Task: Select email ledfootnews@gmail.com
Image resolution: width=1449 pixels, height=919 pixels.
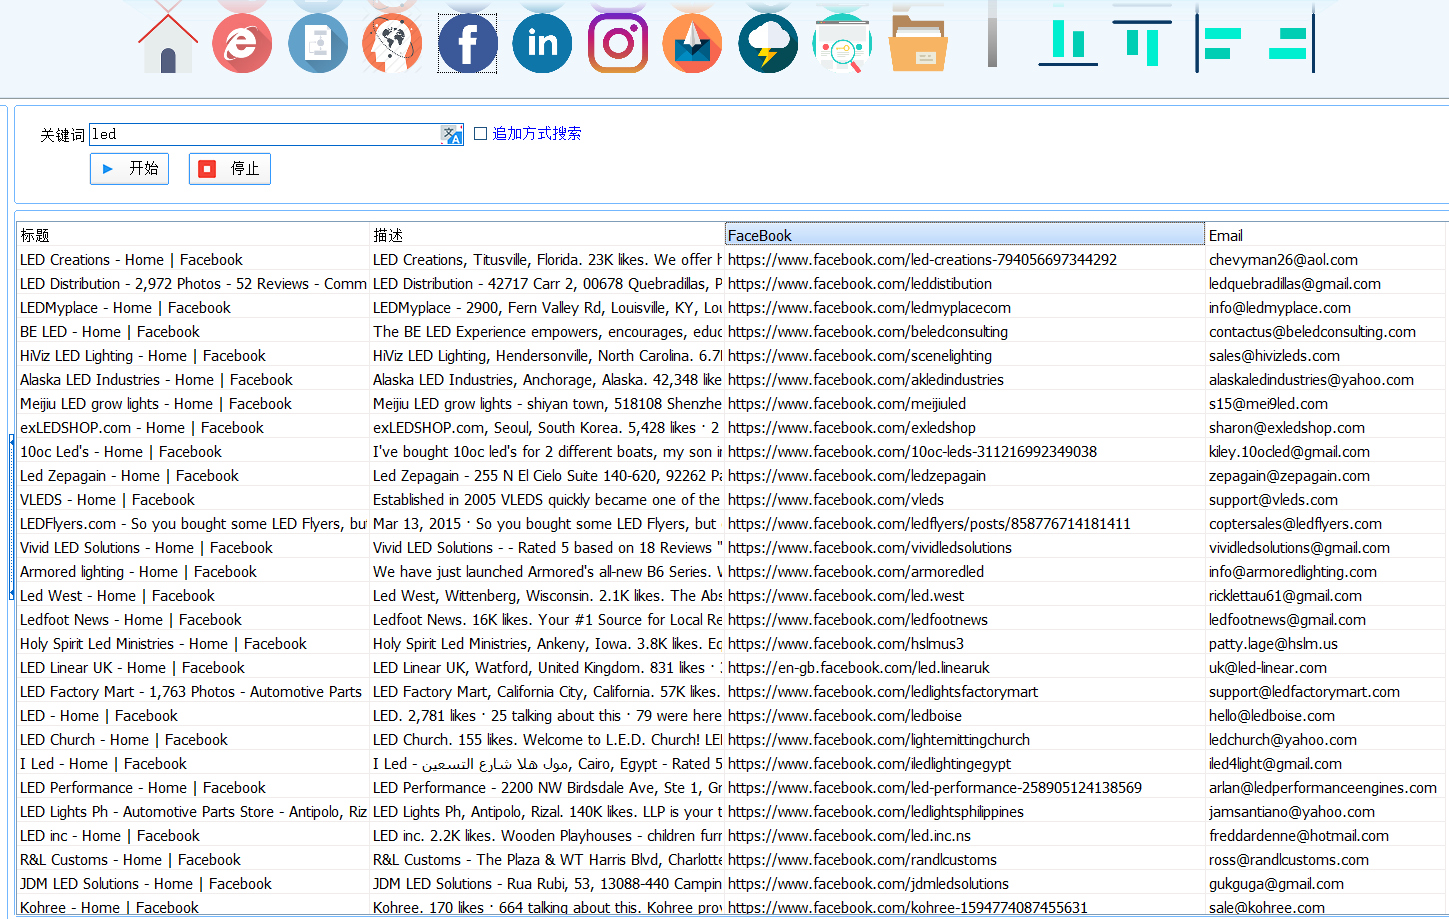Action: click(1287, 620)
